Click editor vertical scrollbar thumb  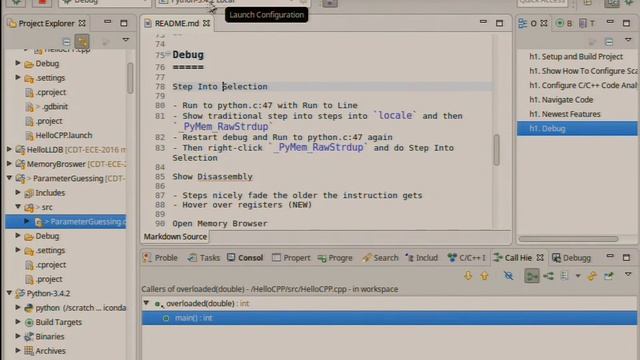coord(496,150)
